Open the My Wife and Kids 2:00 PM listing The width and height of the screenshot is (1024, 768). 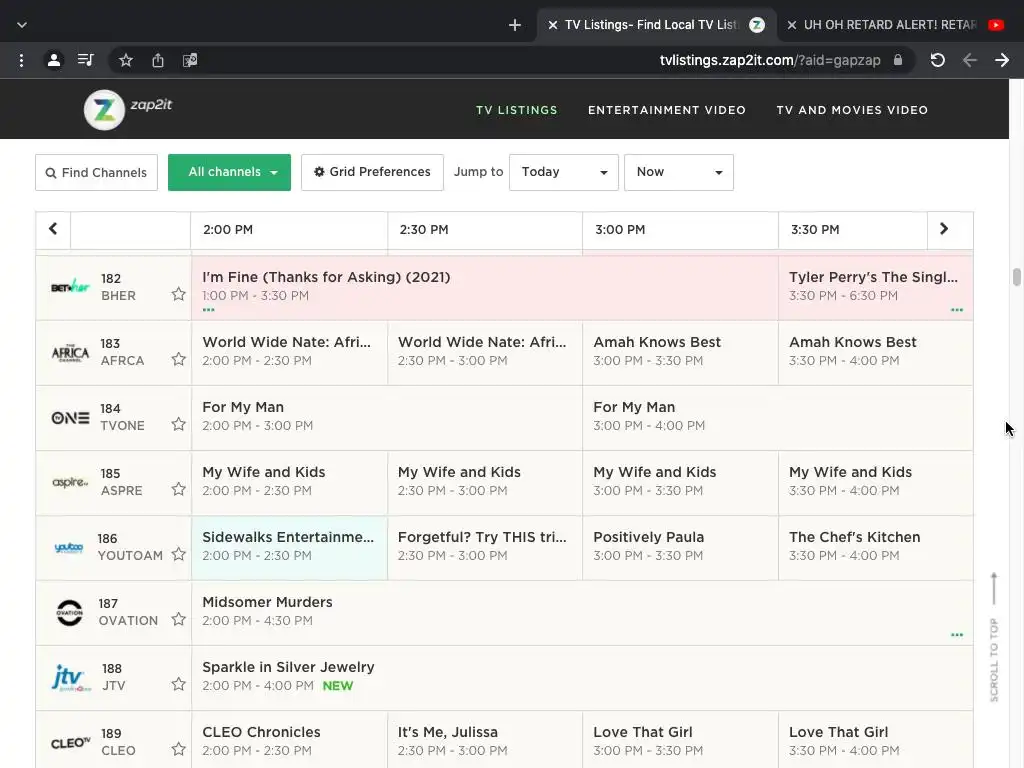[289, 482]
